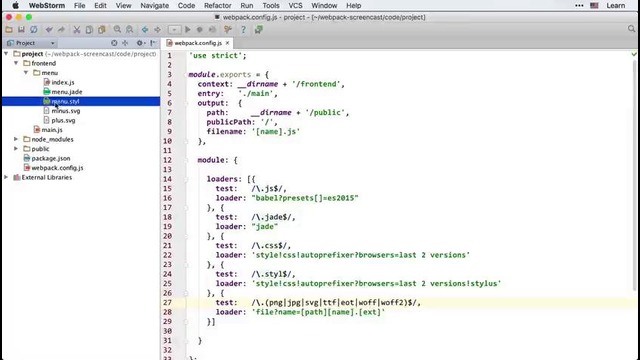Open the File menu
640x360 pixels.
pos(79,6)
